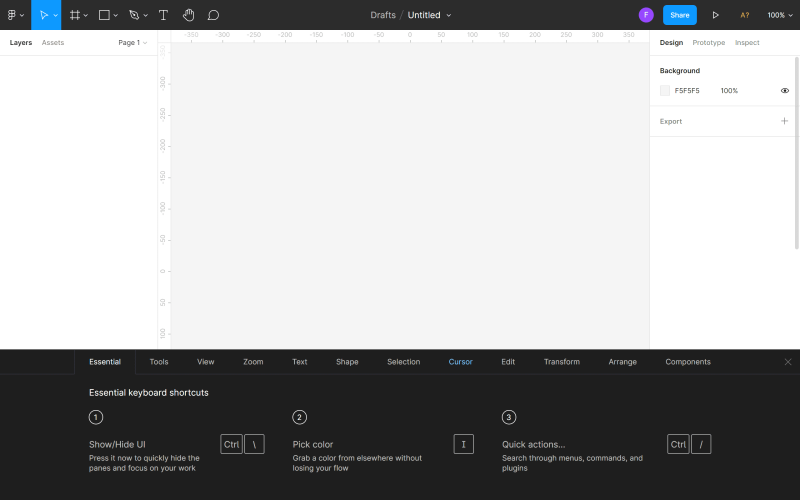
Task: Open the Figma main menu icon
Action: [x=12, y=15]
